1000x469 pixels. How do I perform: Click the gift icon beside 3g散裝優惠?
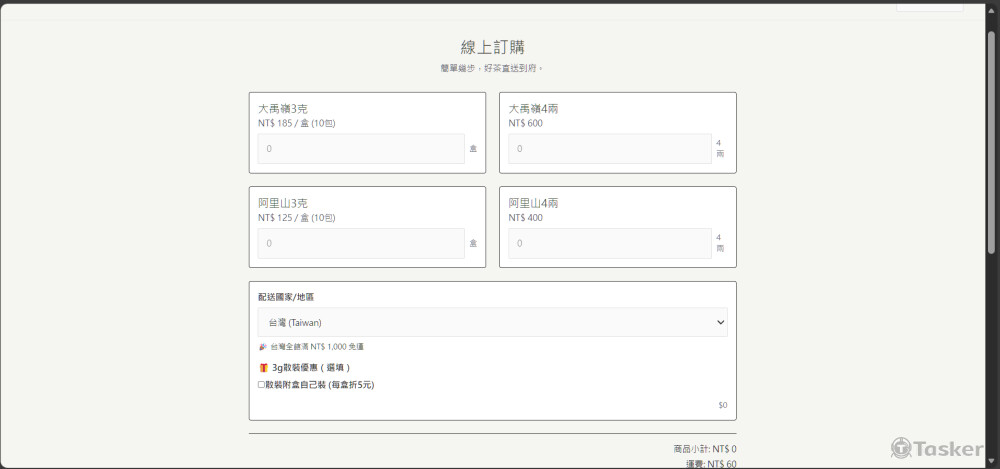[x=263, y=367]
